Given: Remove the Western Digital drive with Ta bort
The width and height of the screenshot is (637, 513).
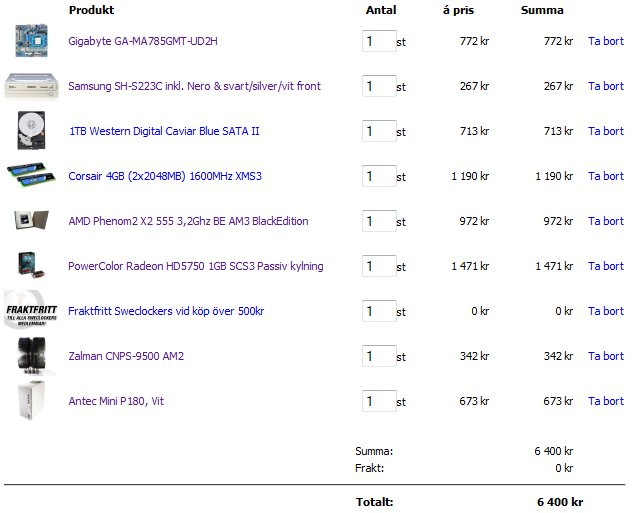Looking at the screenshot, I should [x=605, y=131].
